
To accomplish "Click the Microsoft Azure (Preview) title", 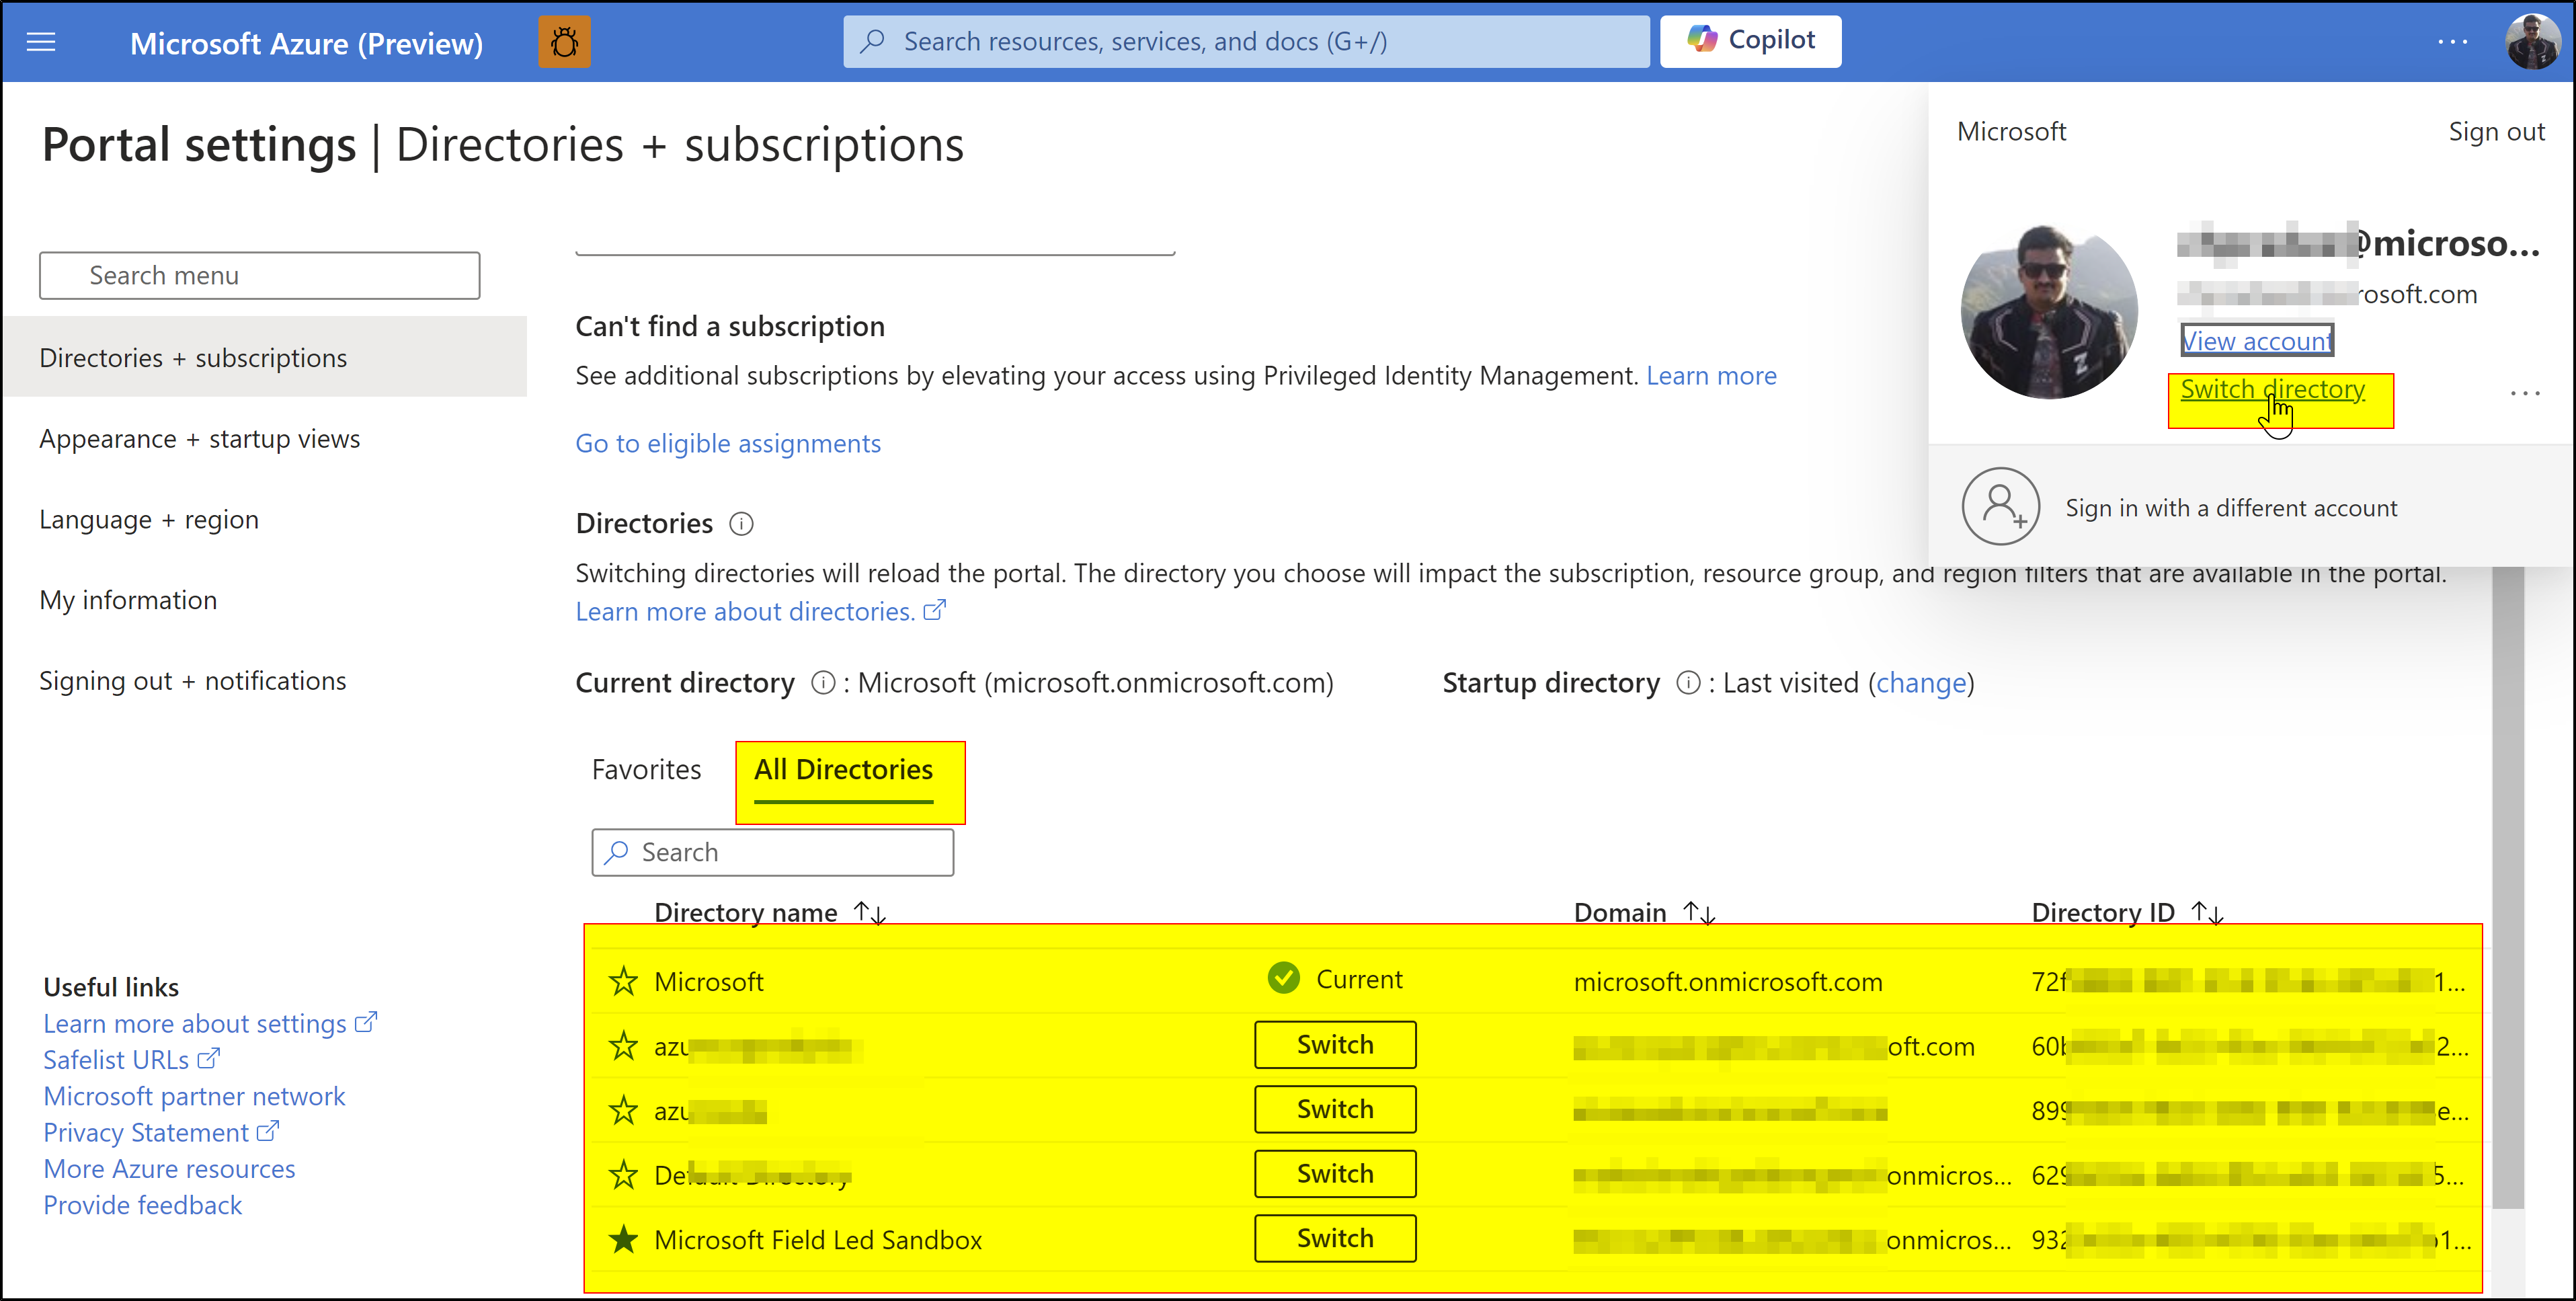I will point(306,43).
